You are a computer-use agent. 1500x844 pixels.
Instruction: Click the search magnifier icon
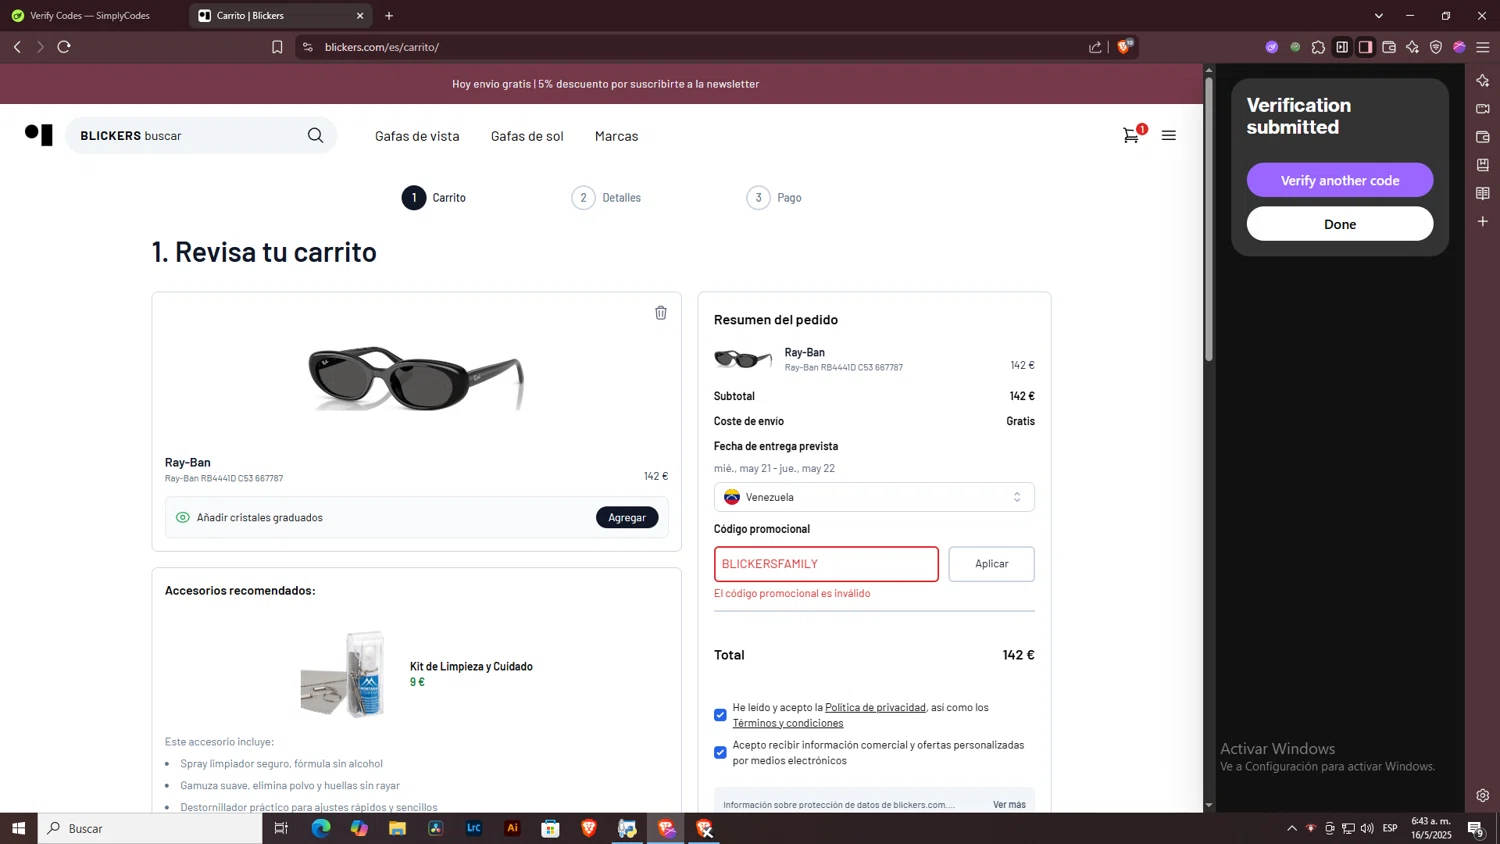pyautogui.click(x=315, y=135)
